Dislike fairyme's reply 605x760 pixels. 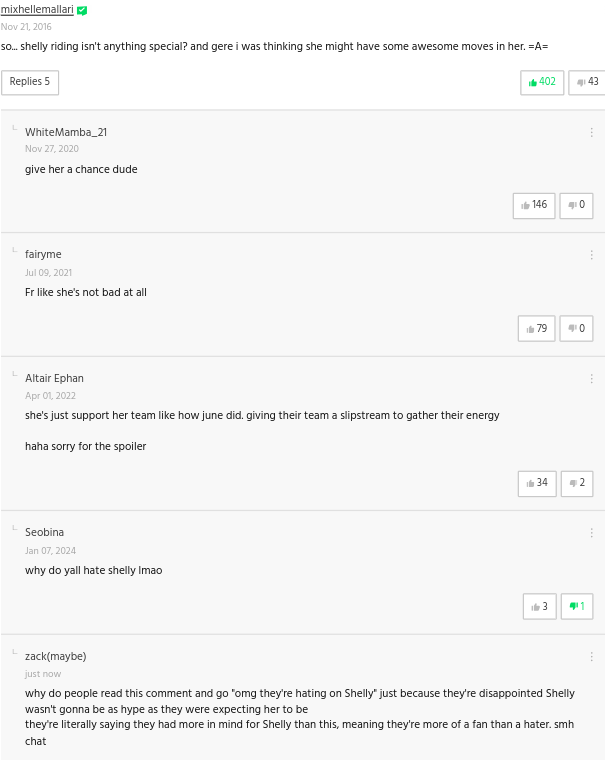click(x=576, y=329)
